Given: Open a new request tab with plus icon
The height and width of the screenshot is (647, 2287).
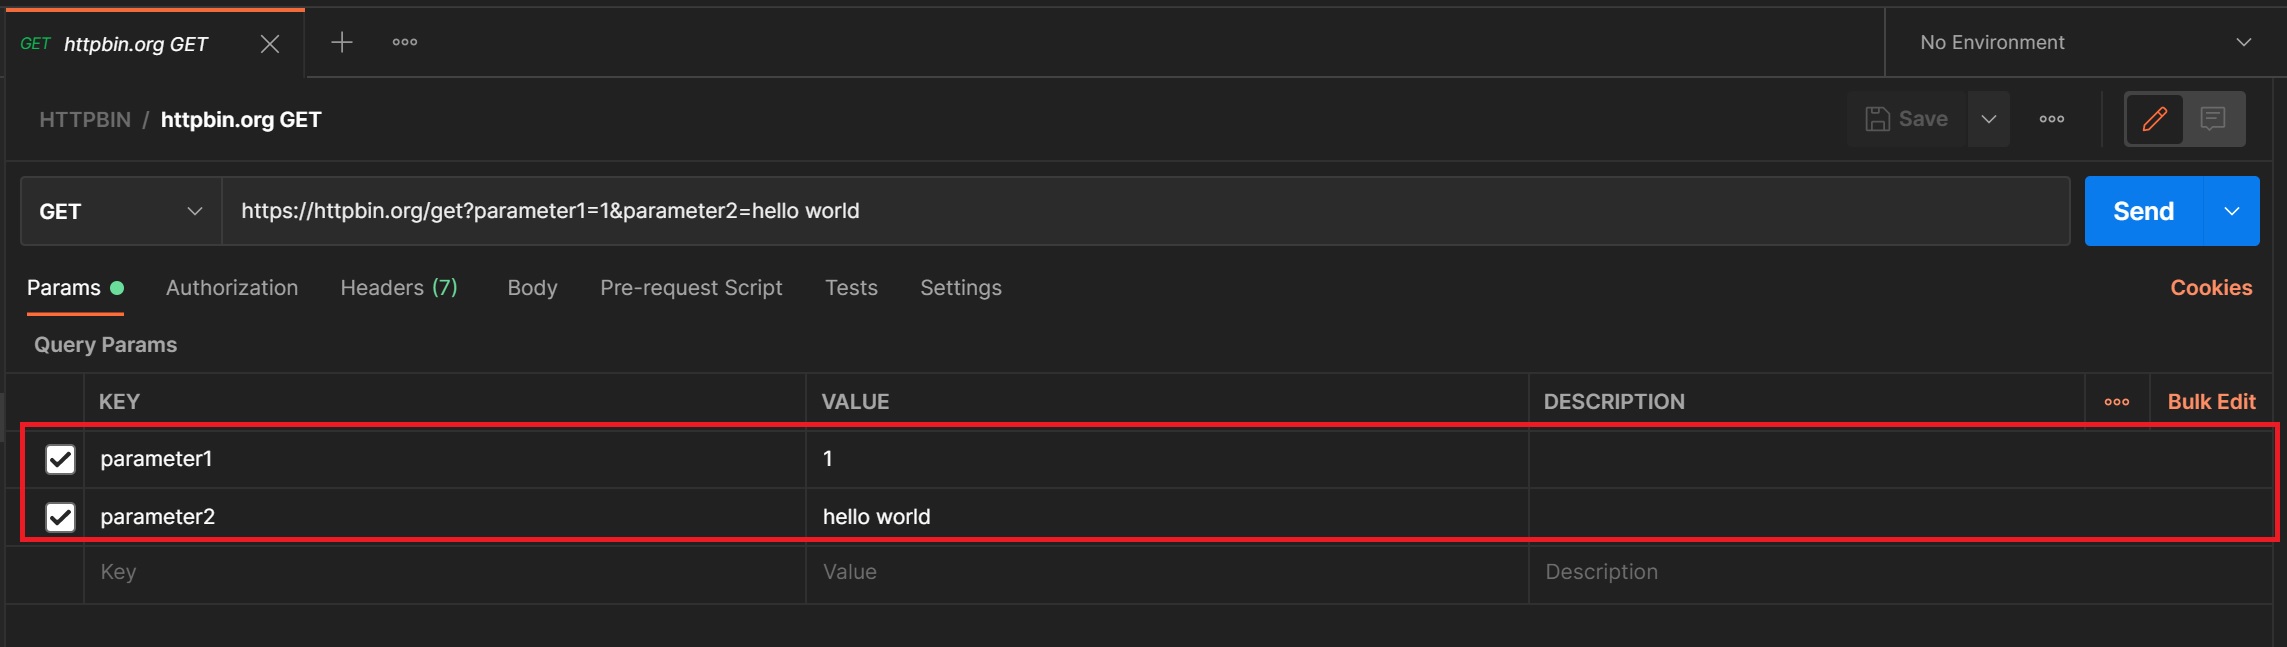Looking at the screenshot, I should coord(342,42).
